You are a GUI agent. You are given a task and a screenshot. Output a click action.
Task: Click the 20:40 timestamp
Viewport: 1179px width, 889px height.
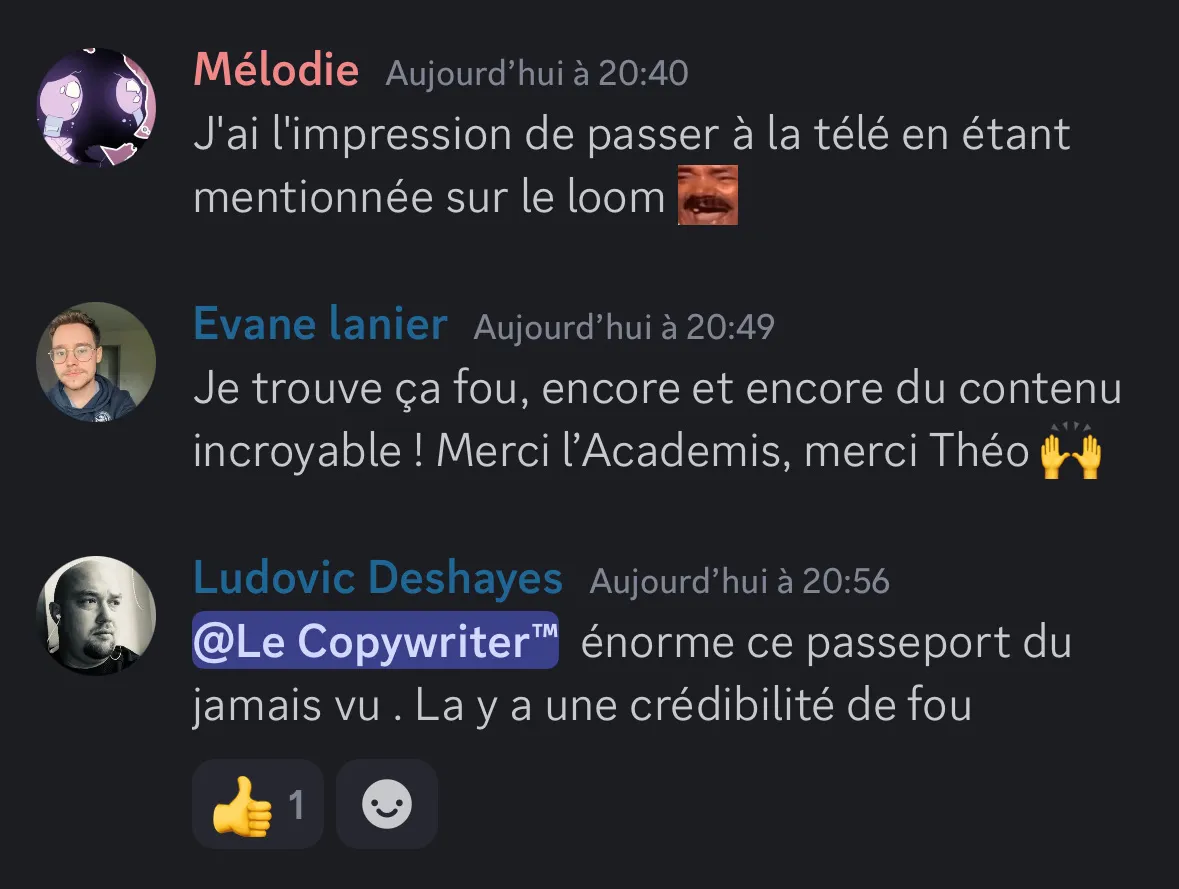coord(537,74)
